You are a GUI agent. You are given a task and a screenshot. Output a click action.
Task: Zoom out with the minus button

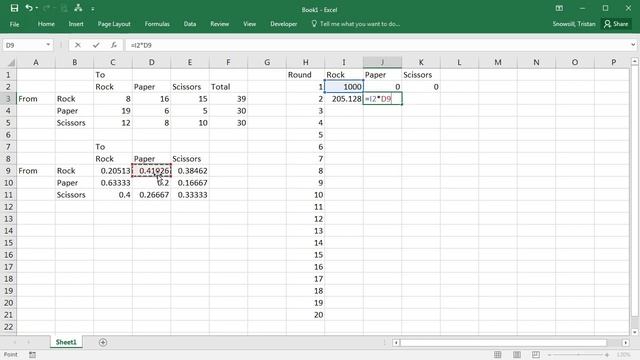[x=549, y=355]
